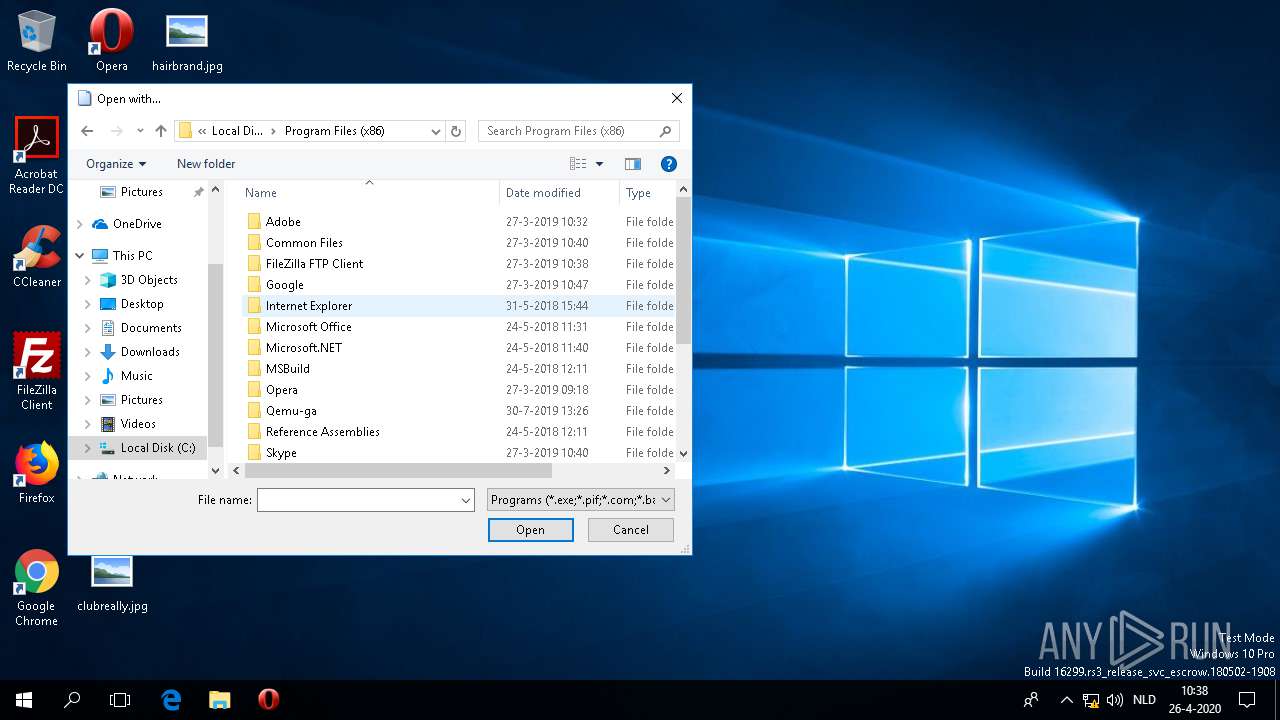
Task: Sort by Date modified column header
Action: [559, 193]
